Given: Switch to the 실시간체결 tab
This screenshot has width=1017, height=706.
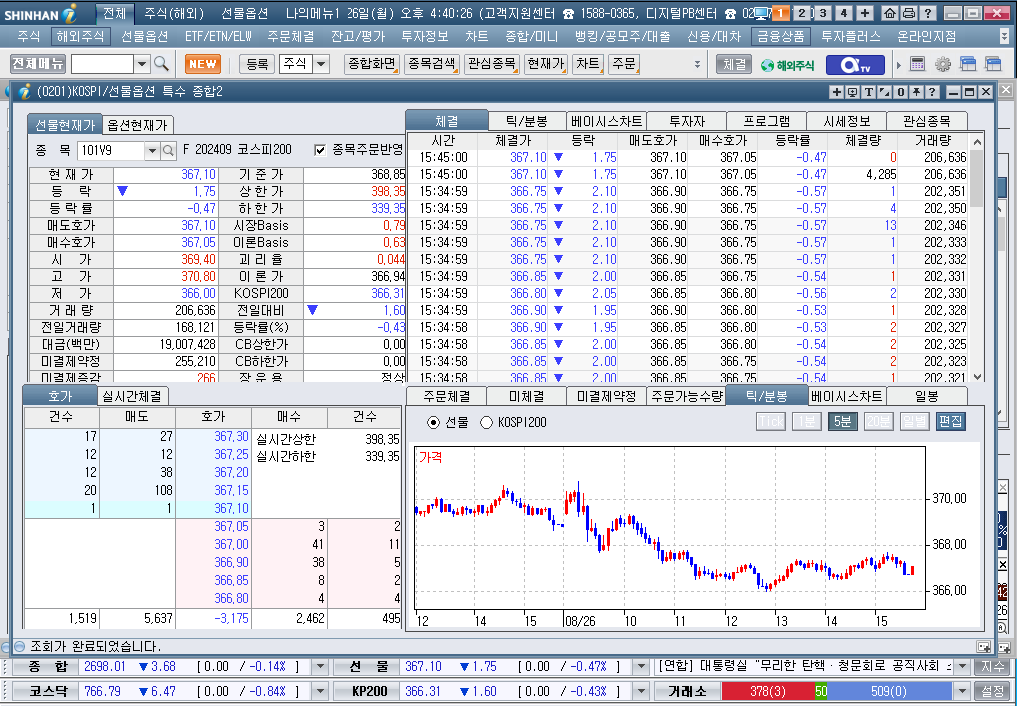Looking at the screenshot, I should coord(133,395).
